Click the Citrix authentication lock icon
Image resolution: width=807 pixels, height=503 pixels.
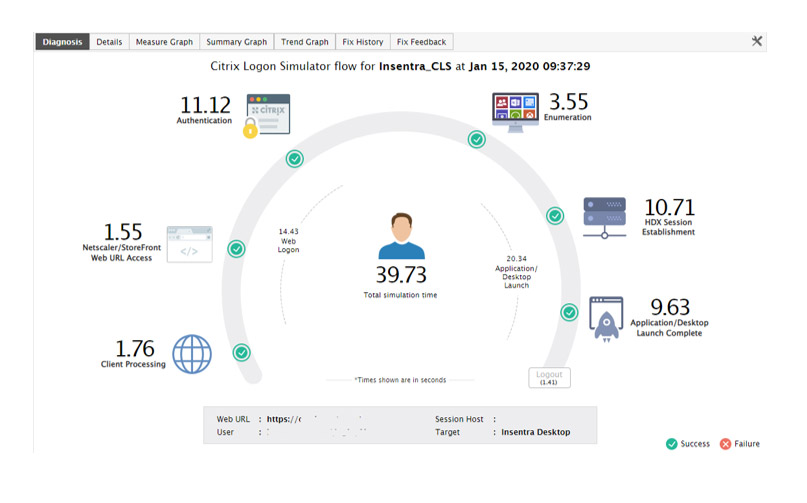[267, 116]
